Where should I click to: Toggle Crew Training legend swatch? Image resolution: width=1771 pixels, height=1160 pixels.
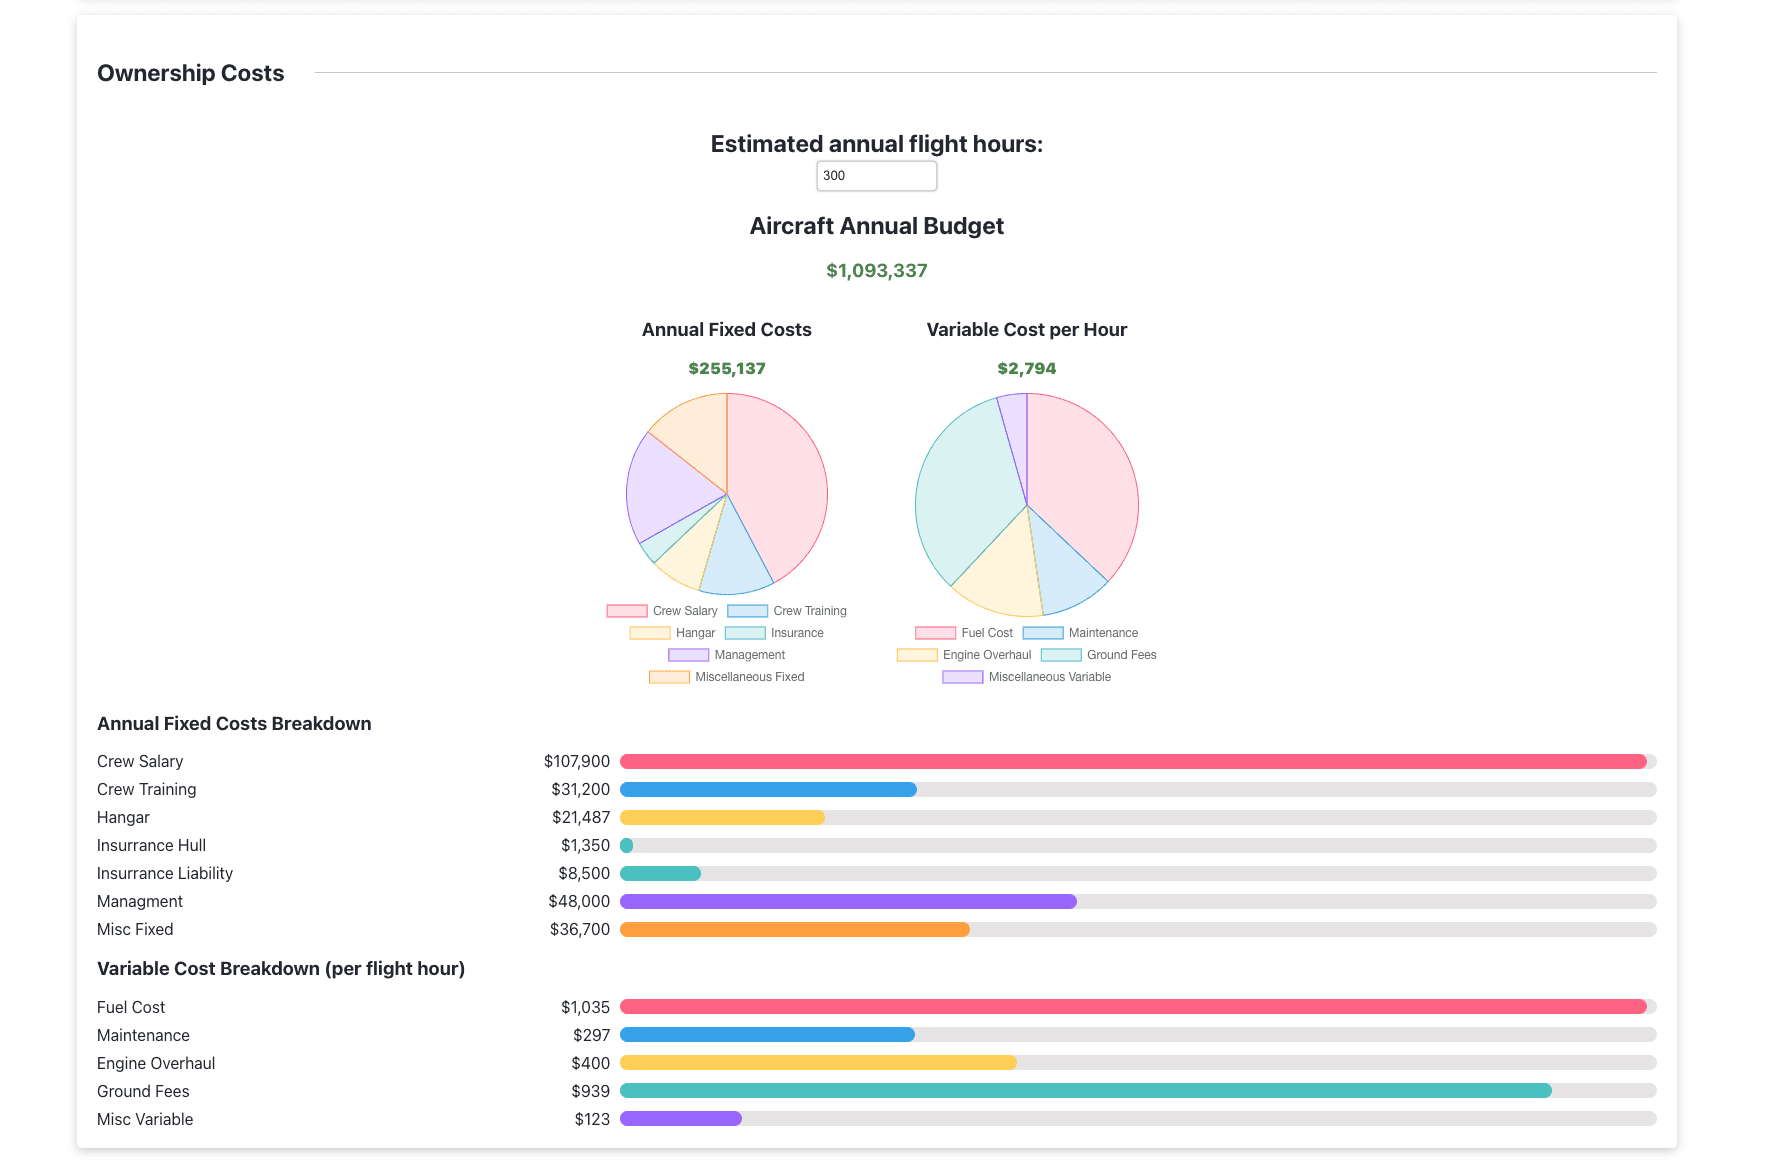[747, 611]
